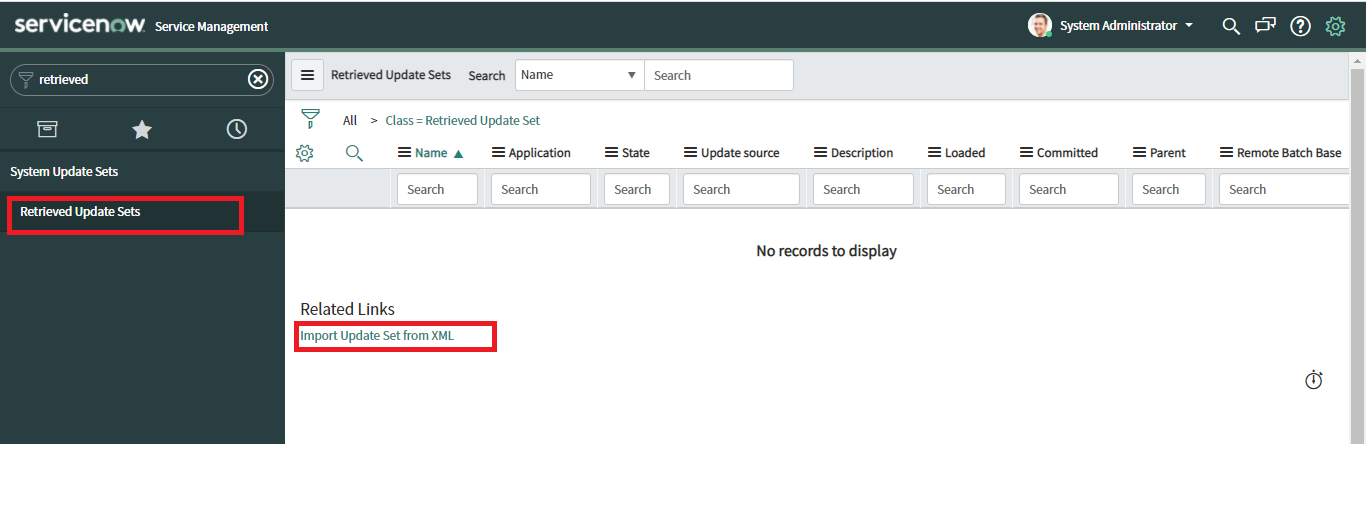Open Remote Batch Base column hamburger menu
The image size is (1366, 519).
pyautogui.click(x=1227, y=153)
